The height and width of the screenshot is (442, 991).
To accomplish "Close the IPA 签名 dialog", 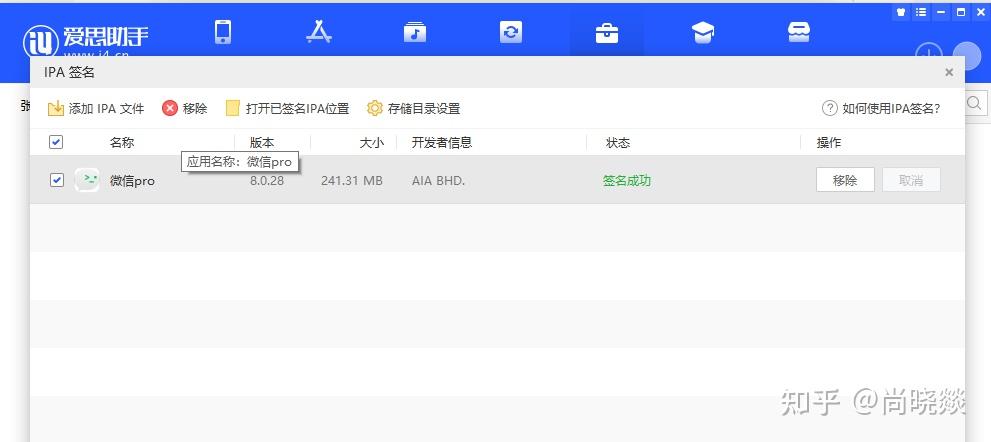I will [x=949, y=73].
